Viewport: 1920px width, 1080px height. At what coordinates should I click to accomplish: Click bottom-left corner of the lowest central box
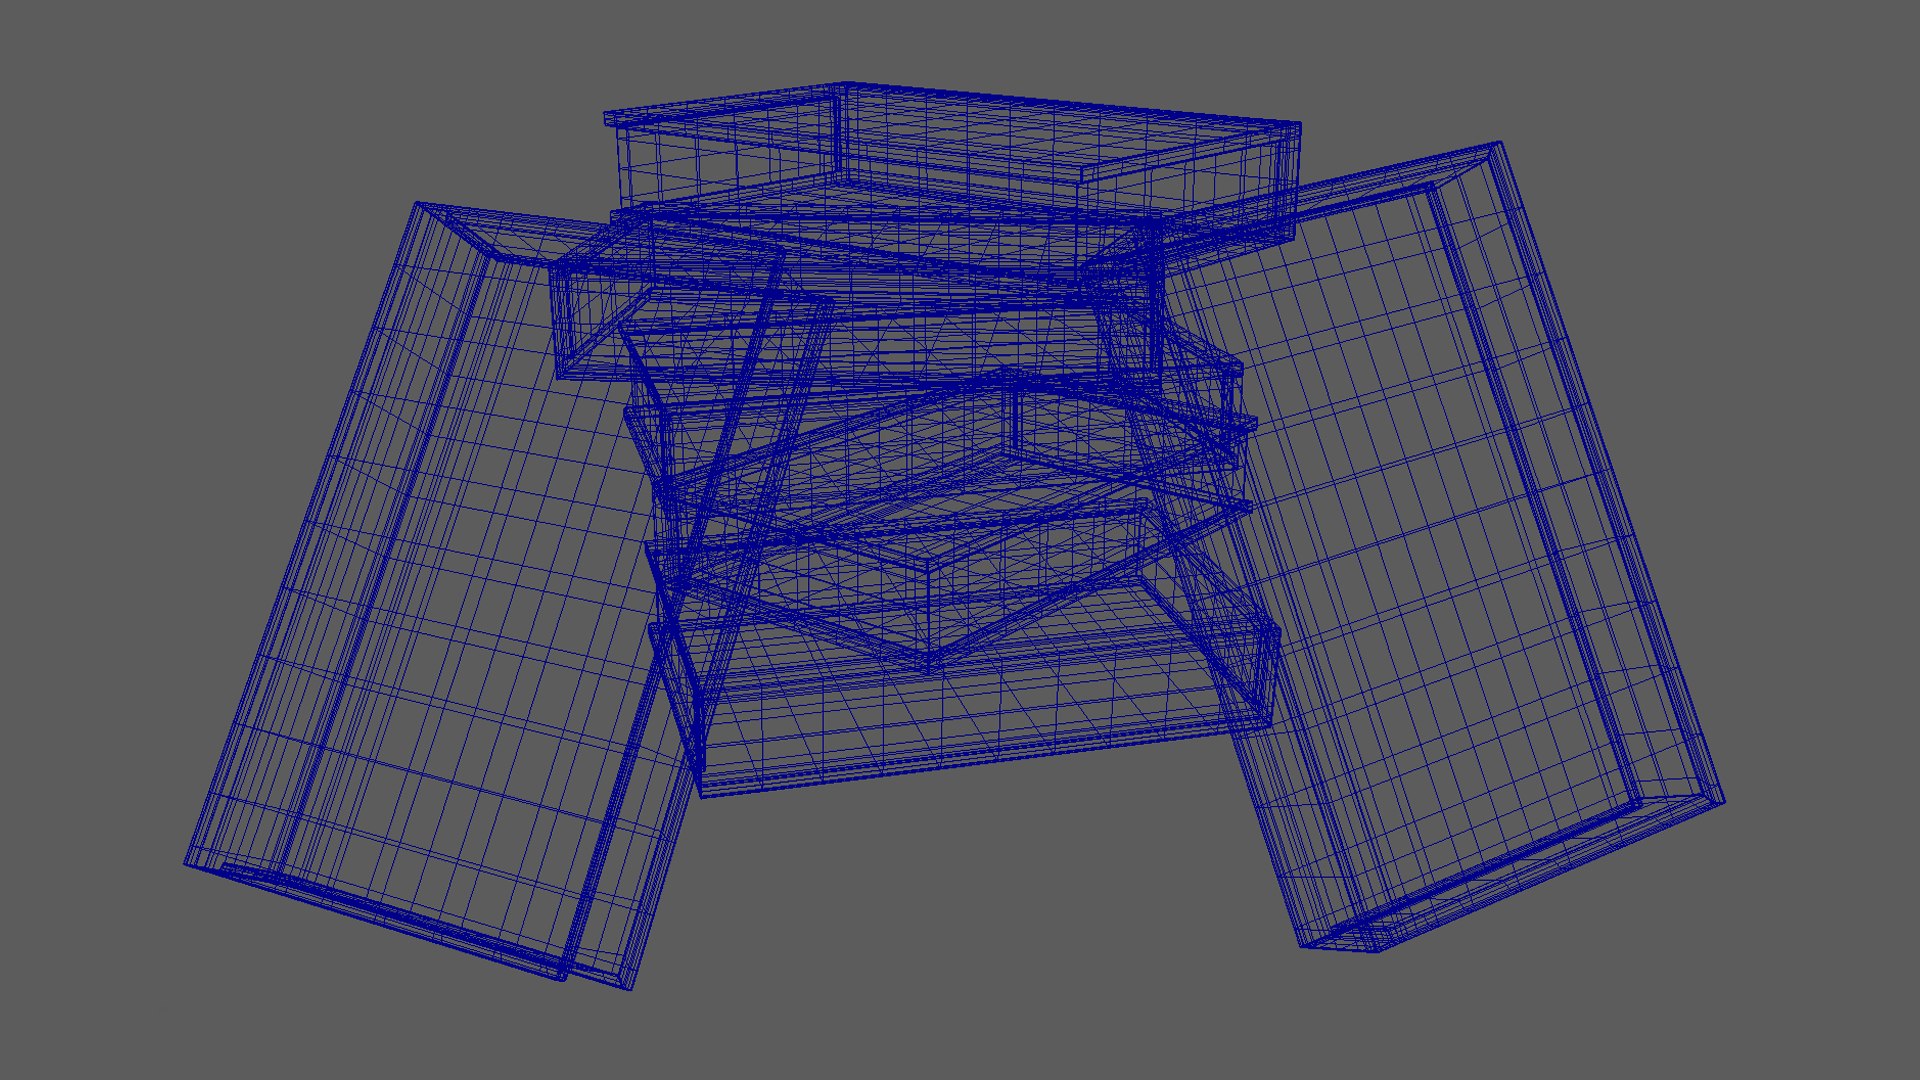pos(701,796)
